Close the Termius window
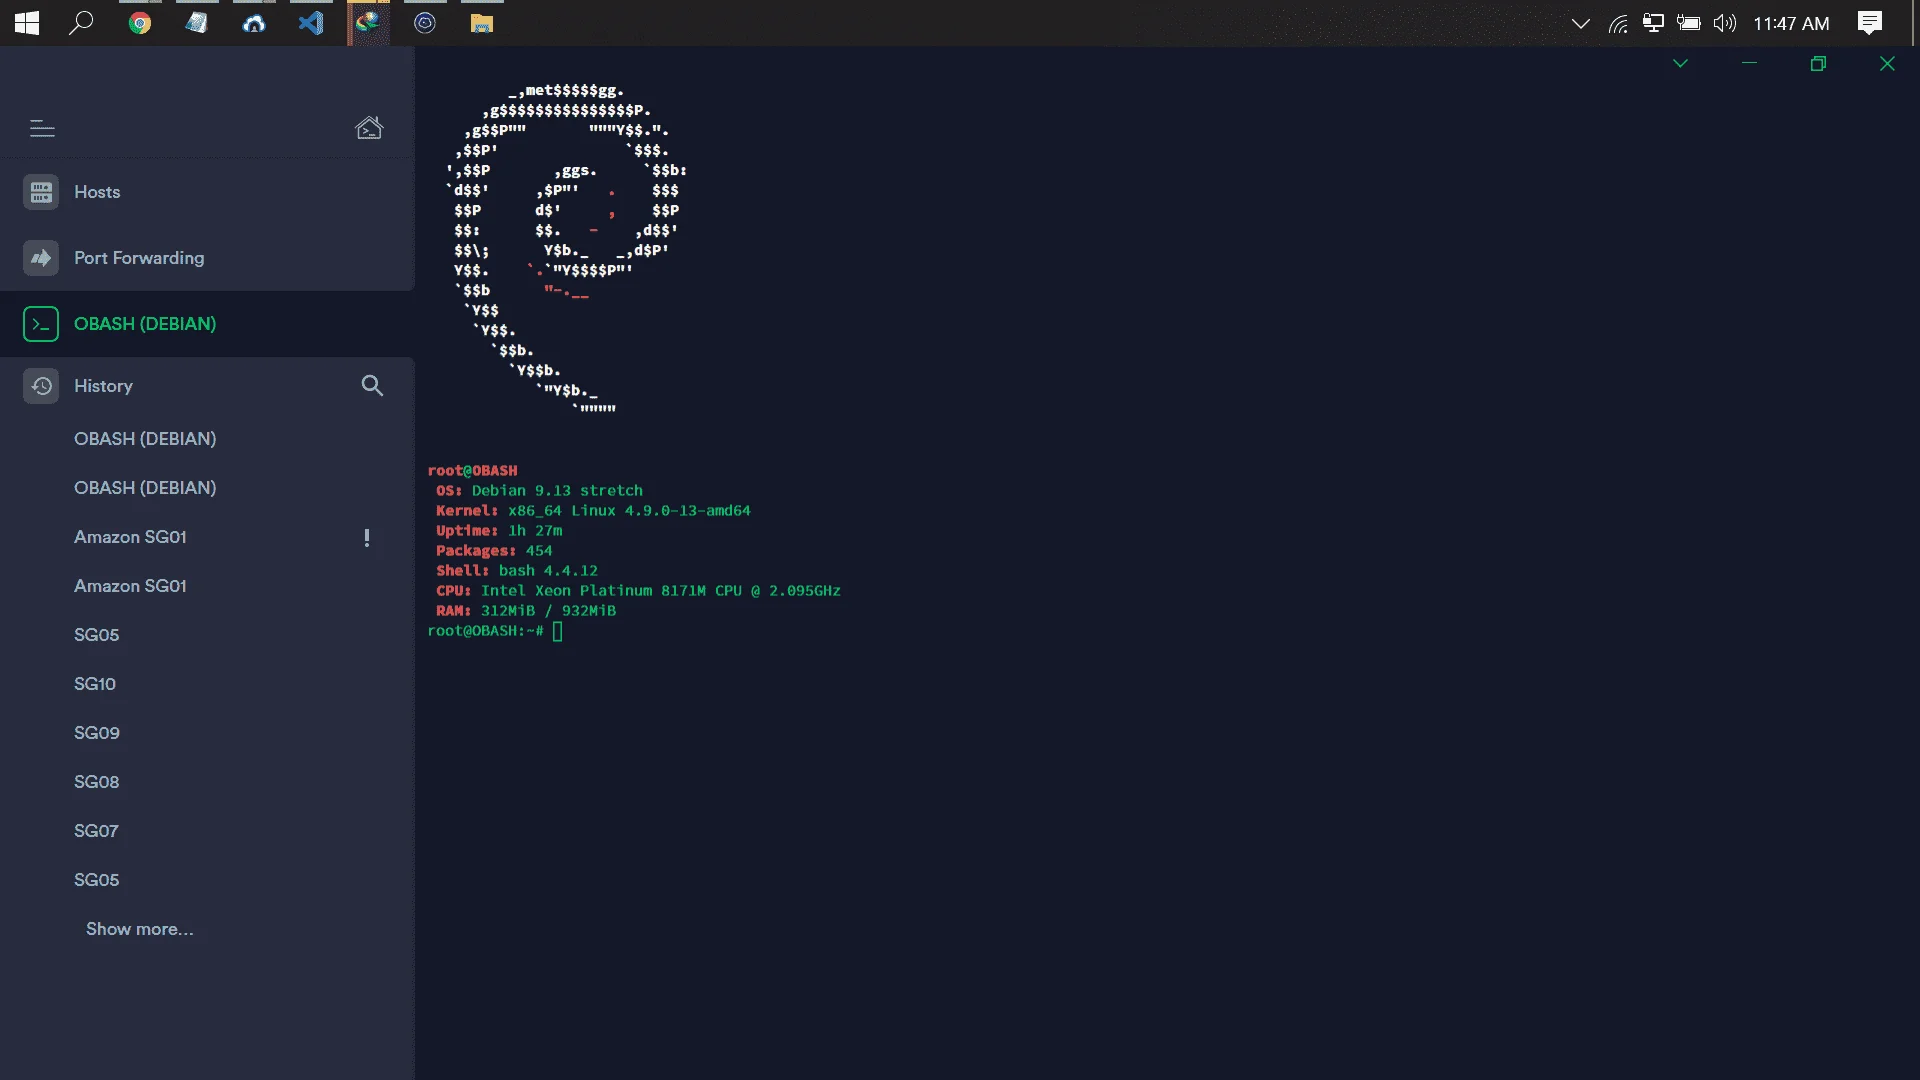Image resolution: width=1920 pixels, height=1080 pixels. click(x=1887, y=63)
